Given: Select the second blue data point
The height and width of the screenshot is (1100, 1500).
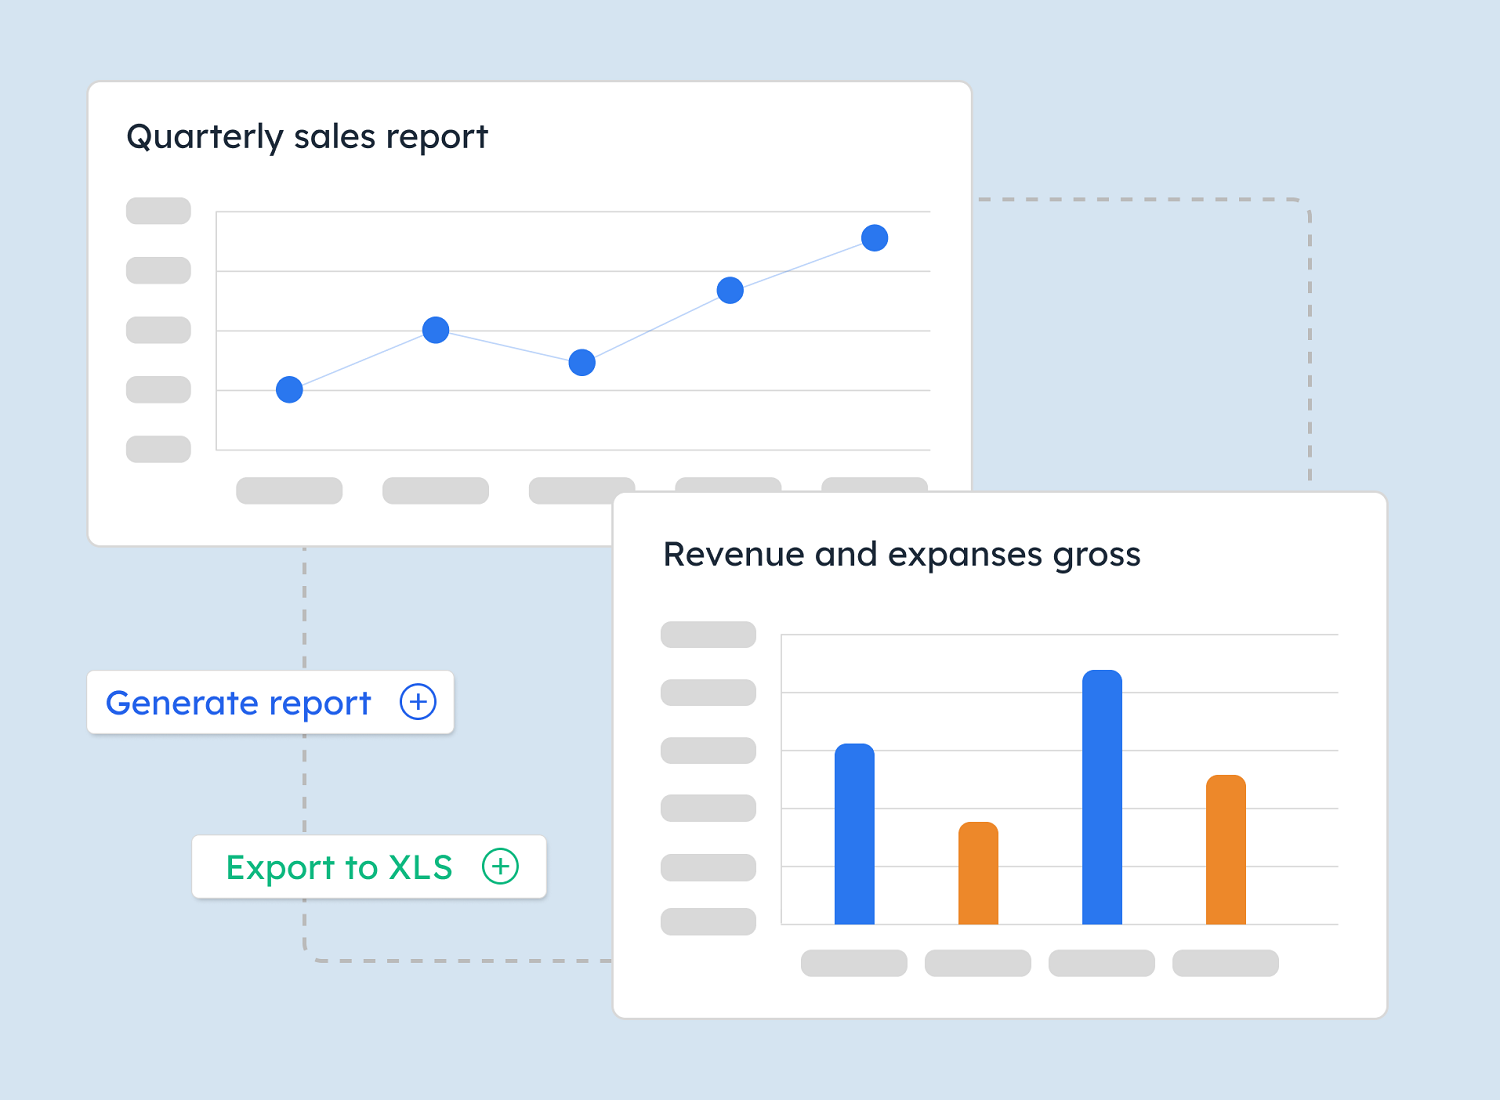Looking at the screenshot, I should pos(434,329).
